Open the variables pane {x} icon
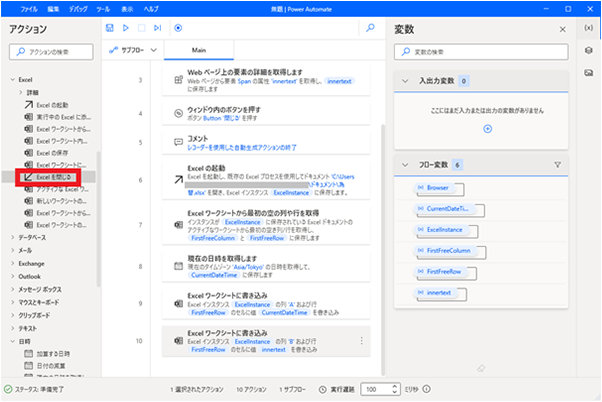Screen dimensions: 602x402 589,28
